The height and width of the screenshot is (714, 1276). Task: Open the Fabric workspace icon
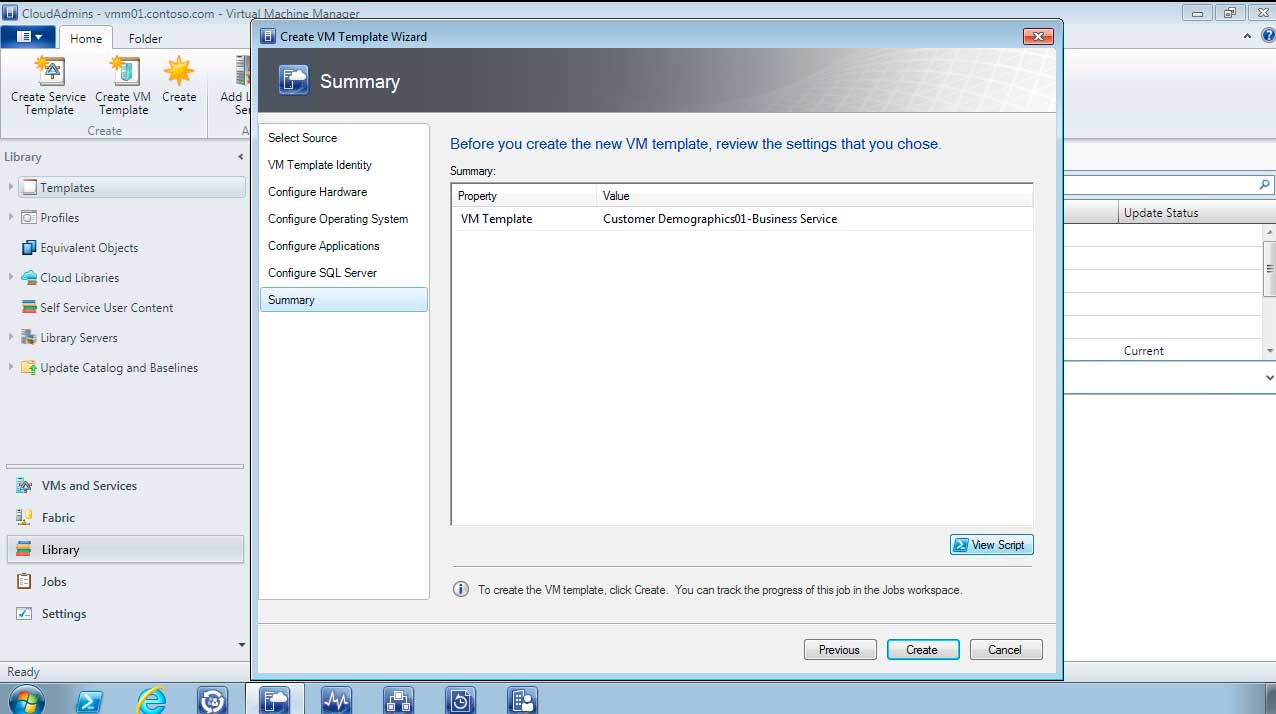24,518
